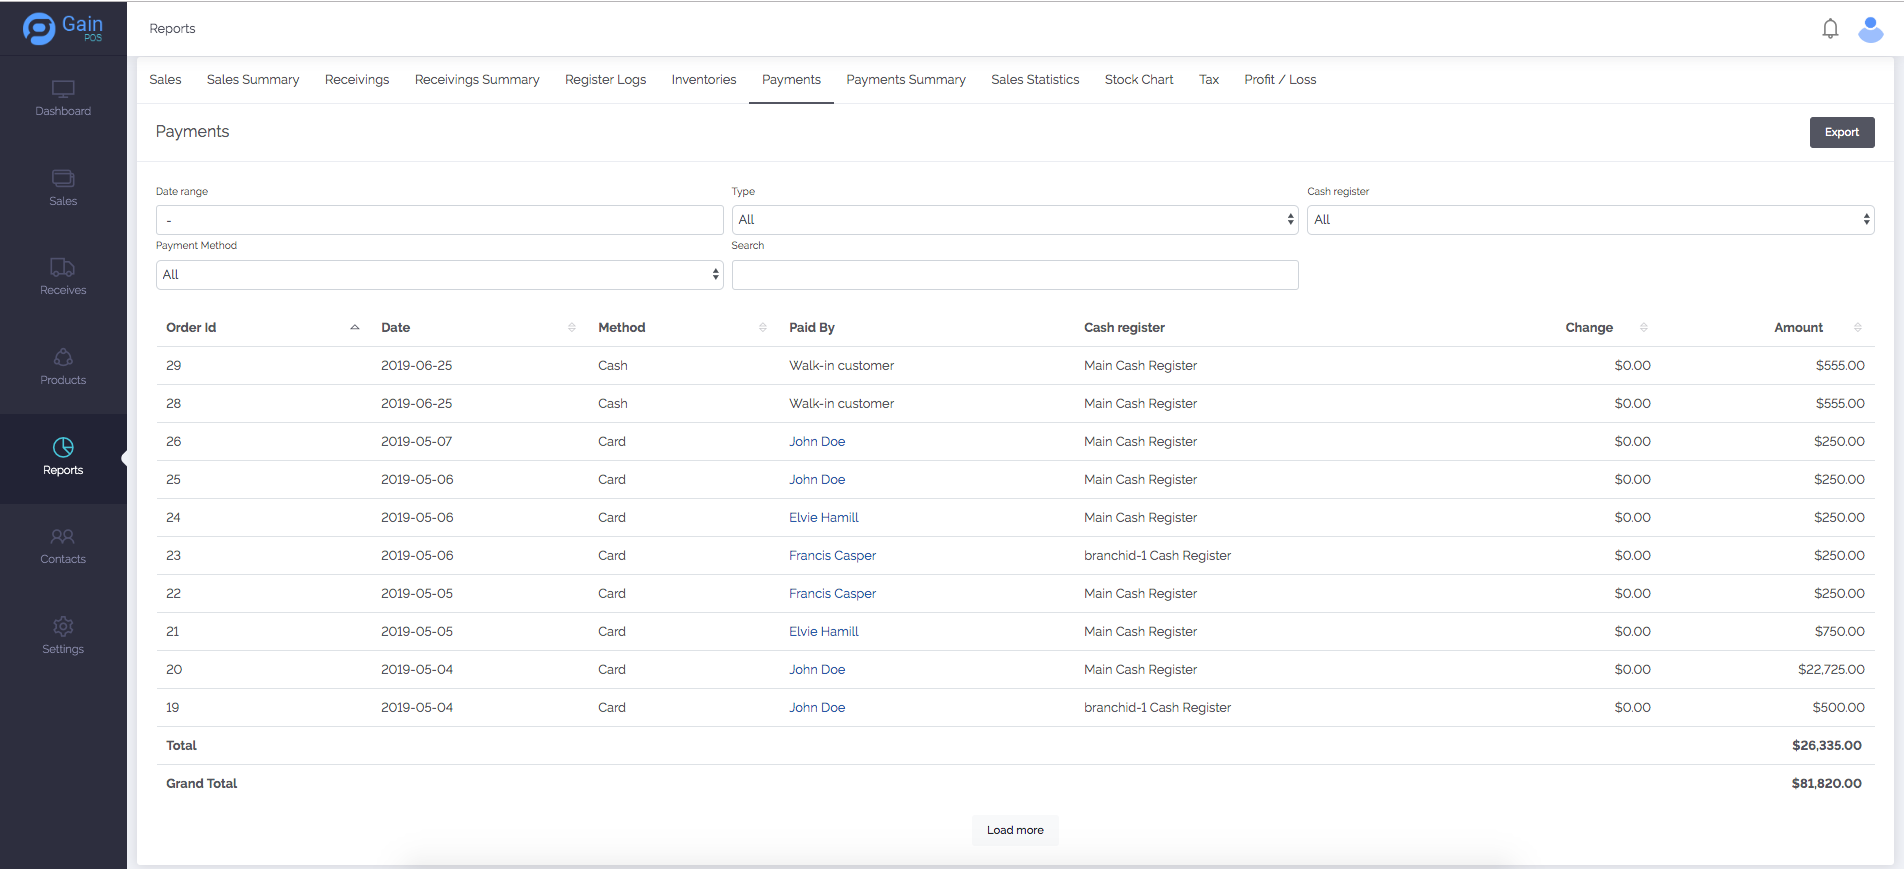Switch to the Stock Chart tab
This screenshot has width=1904, height=869.
pos(1139,80)
